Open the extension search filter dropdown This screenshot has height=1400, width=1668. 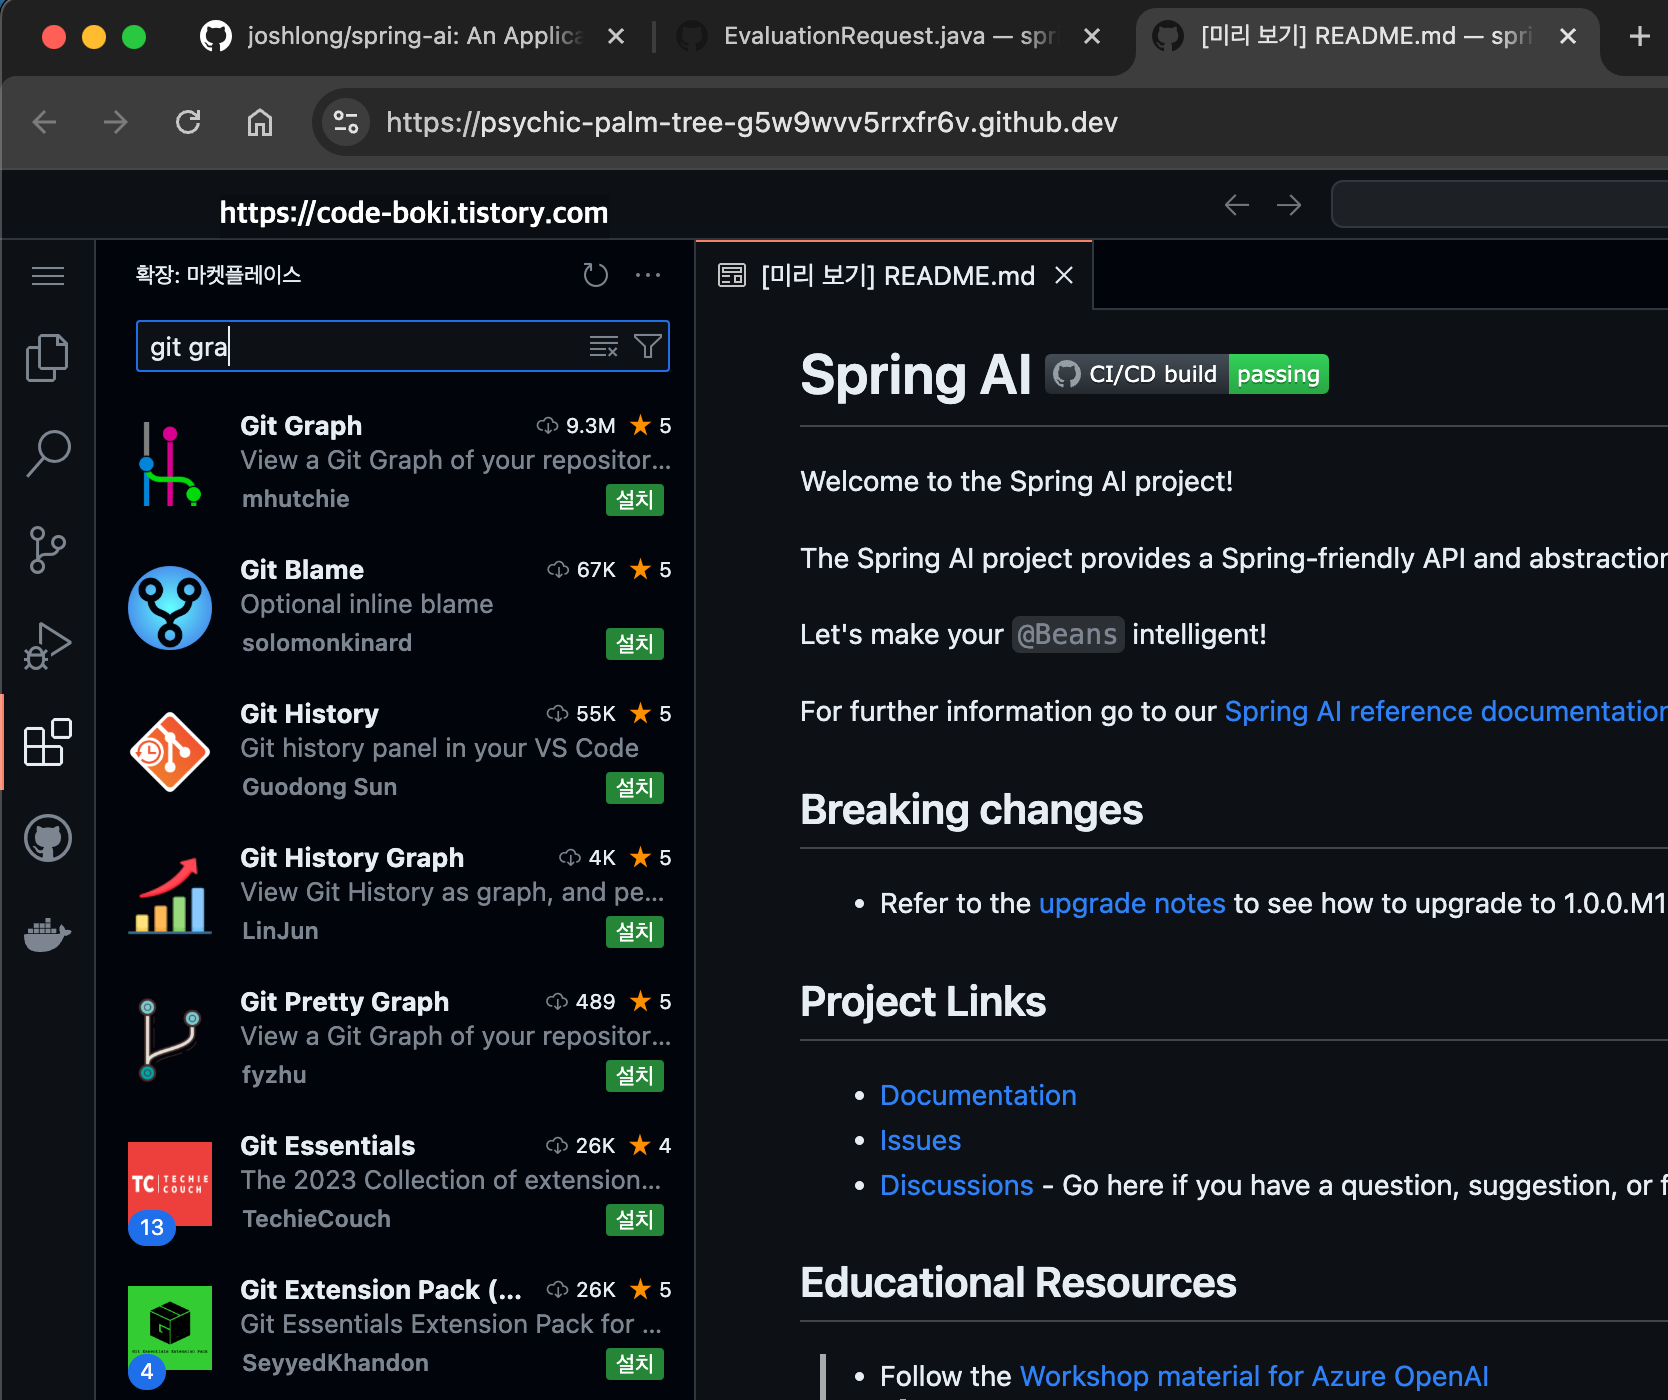(648, 347)
